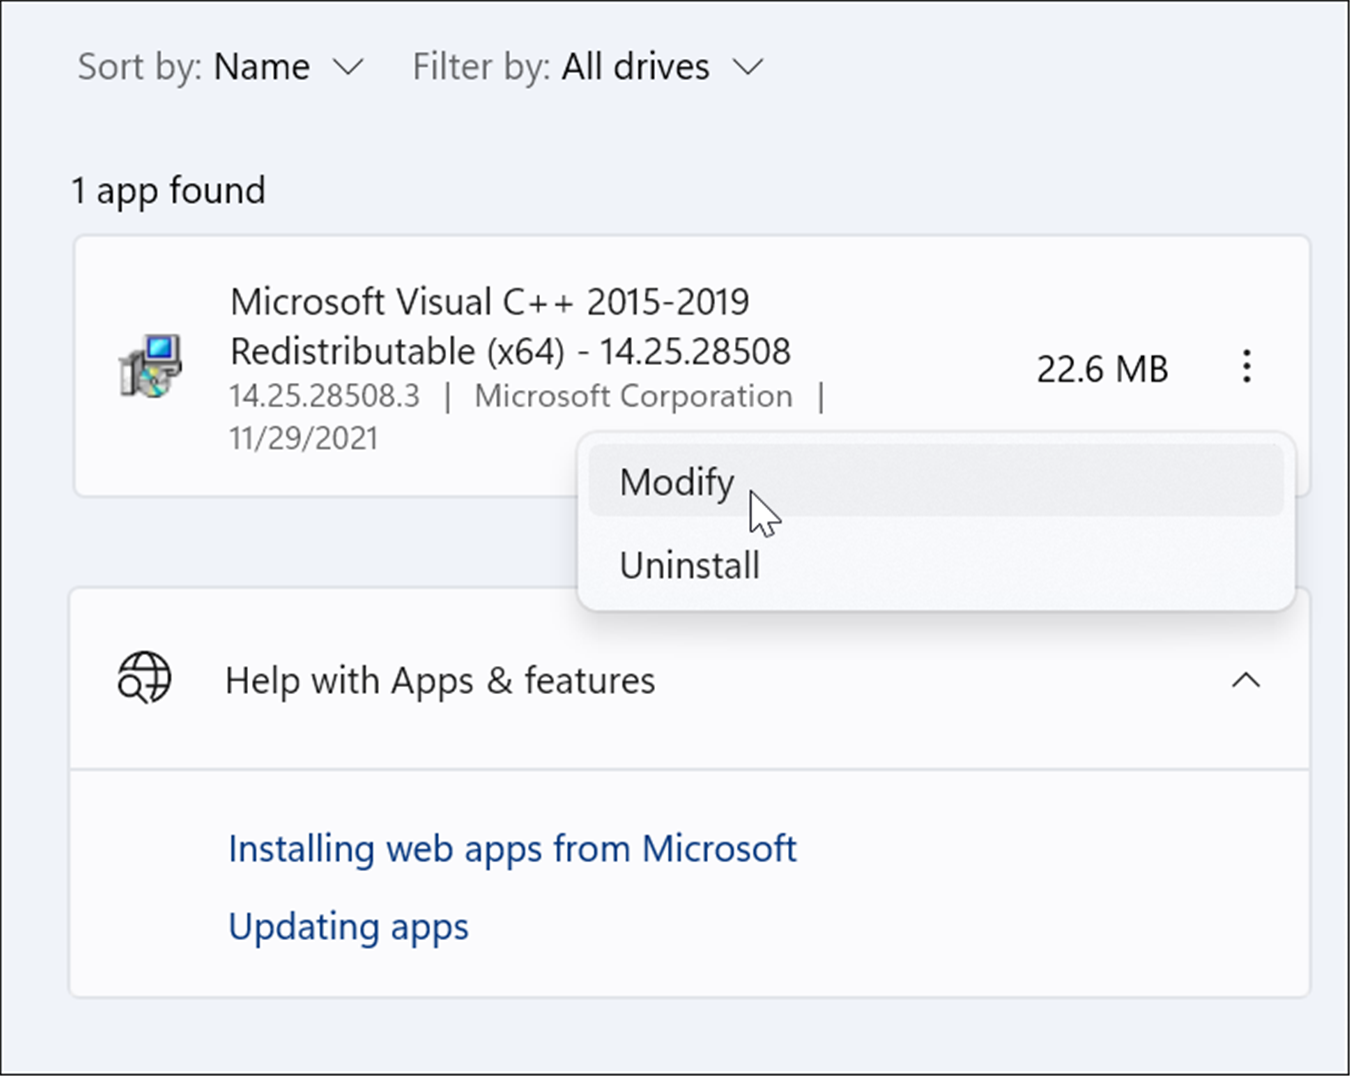Select Uninstall from the context menu

coord(689,564)
